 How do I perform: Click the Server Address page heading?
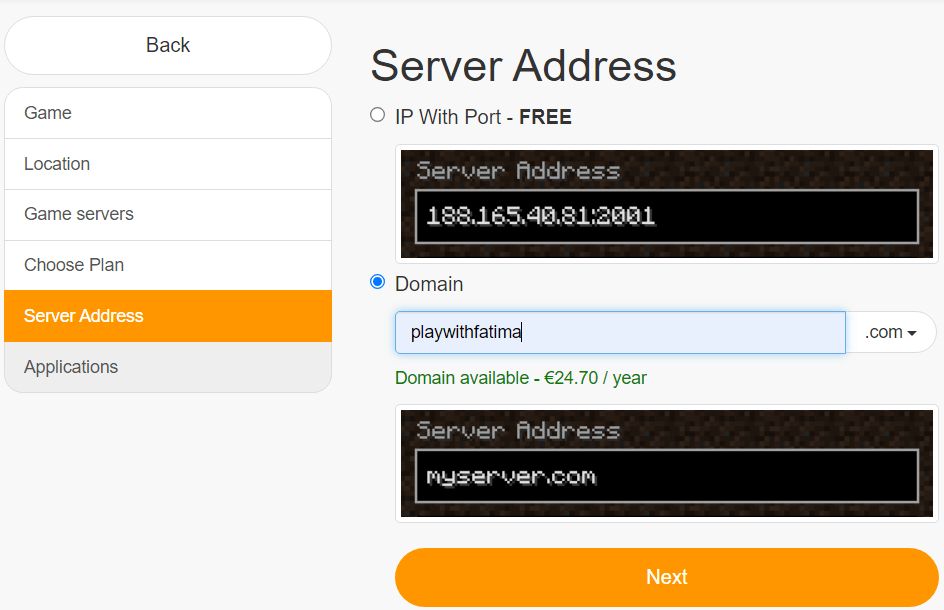523,65
